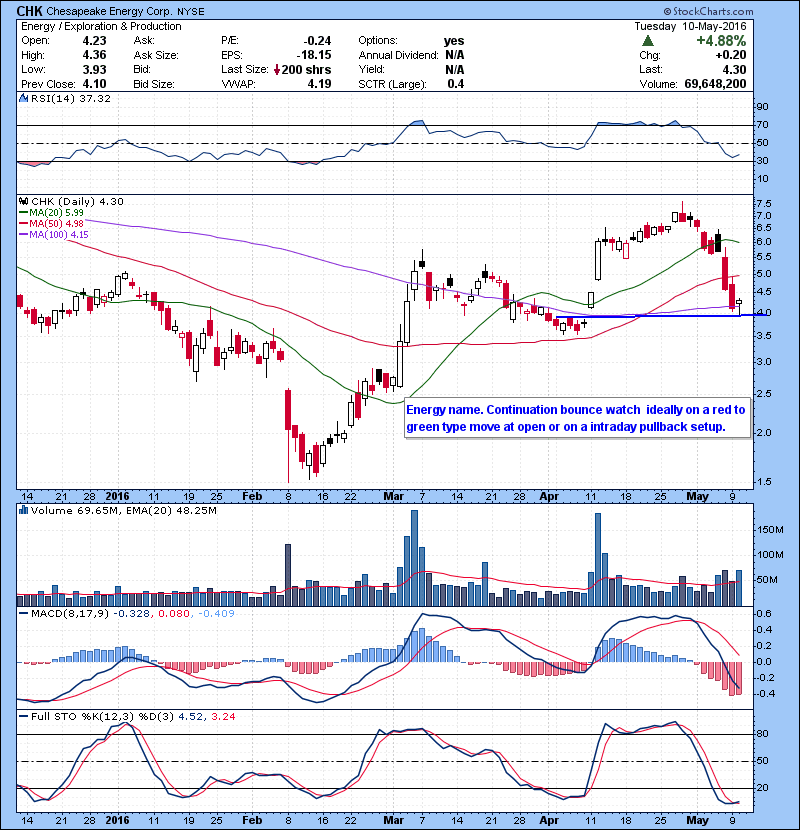Image resolution: width=800 pixels, height=830 pixels.
Task: Click the MACD(8,17,9) legend label
Action: click(x=69, y=613)
